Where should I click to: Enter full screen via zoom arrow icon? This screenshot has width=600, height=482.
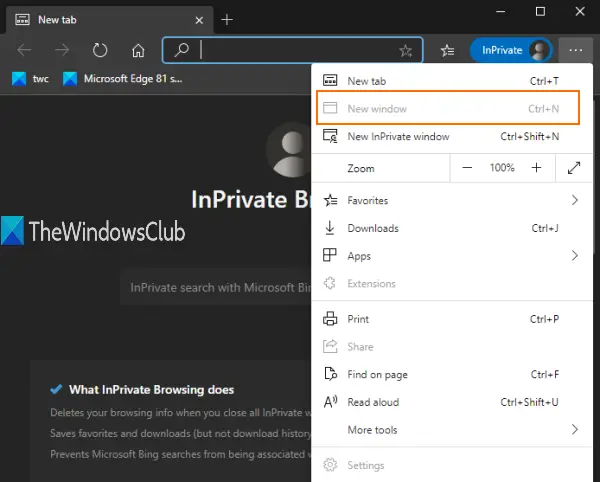coord(574,168)
